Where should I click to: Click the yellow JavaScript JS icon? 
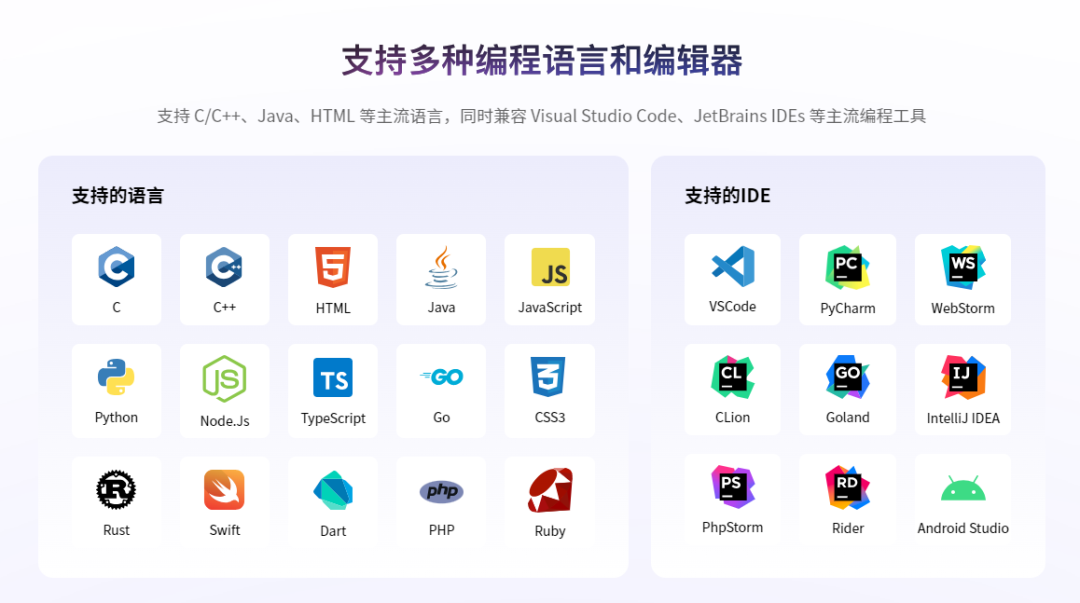550,267
